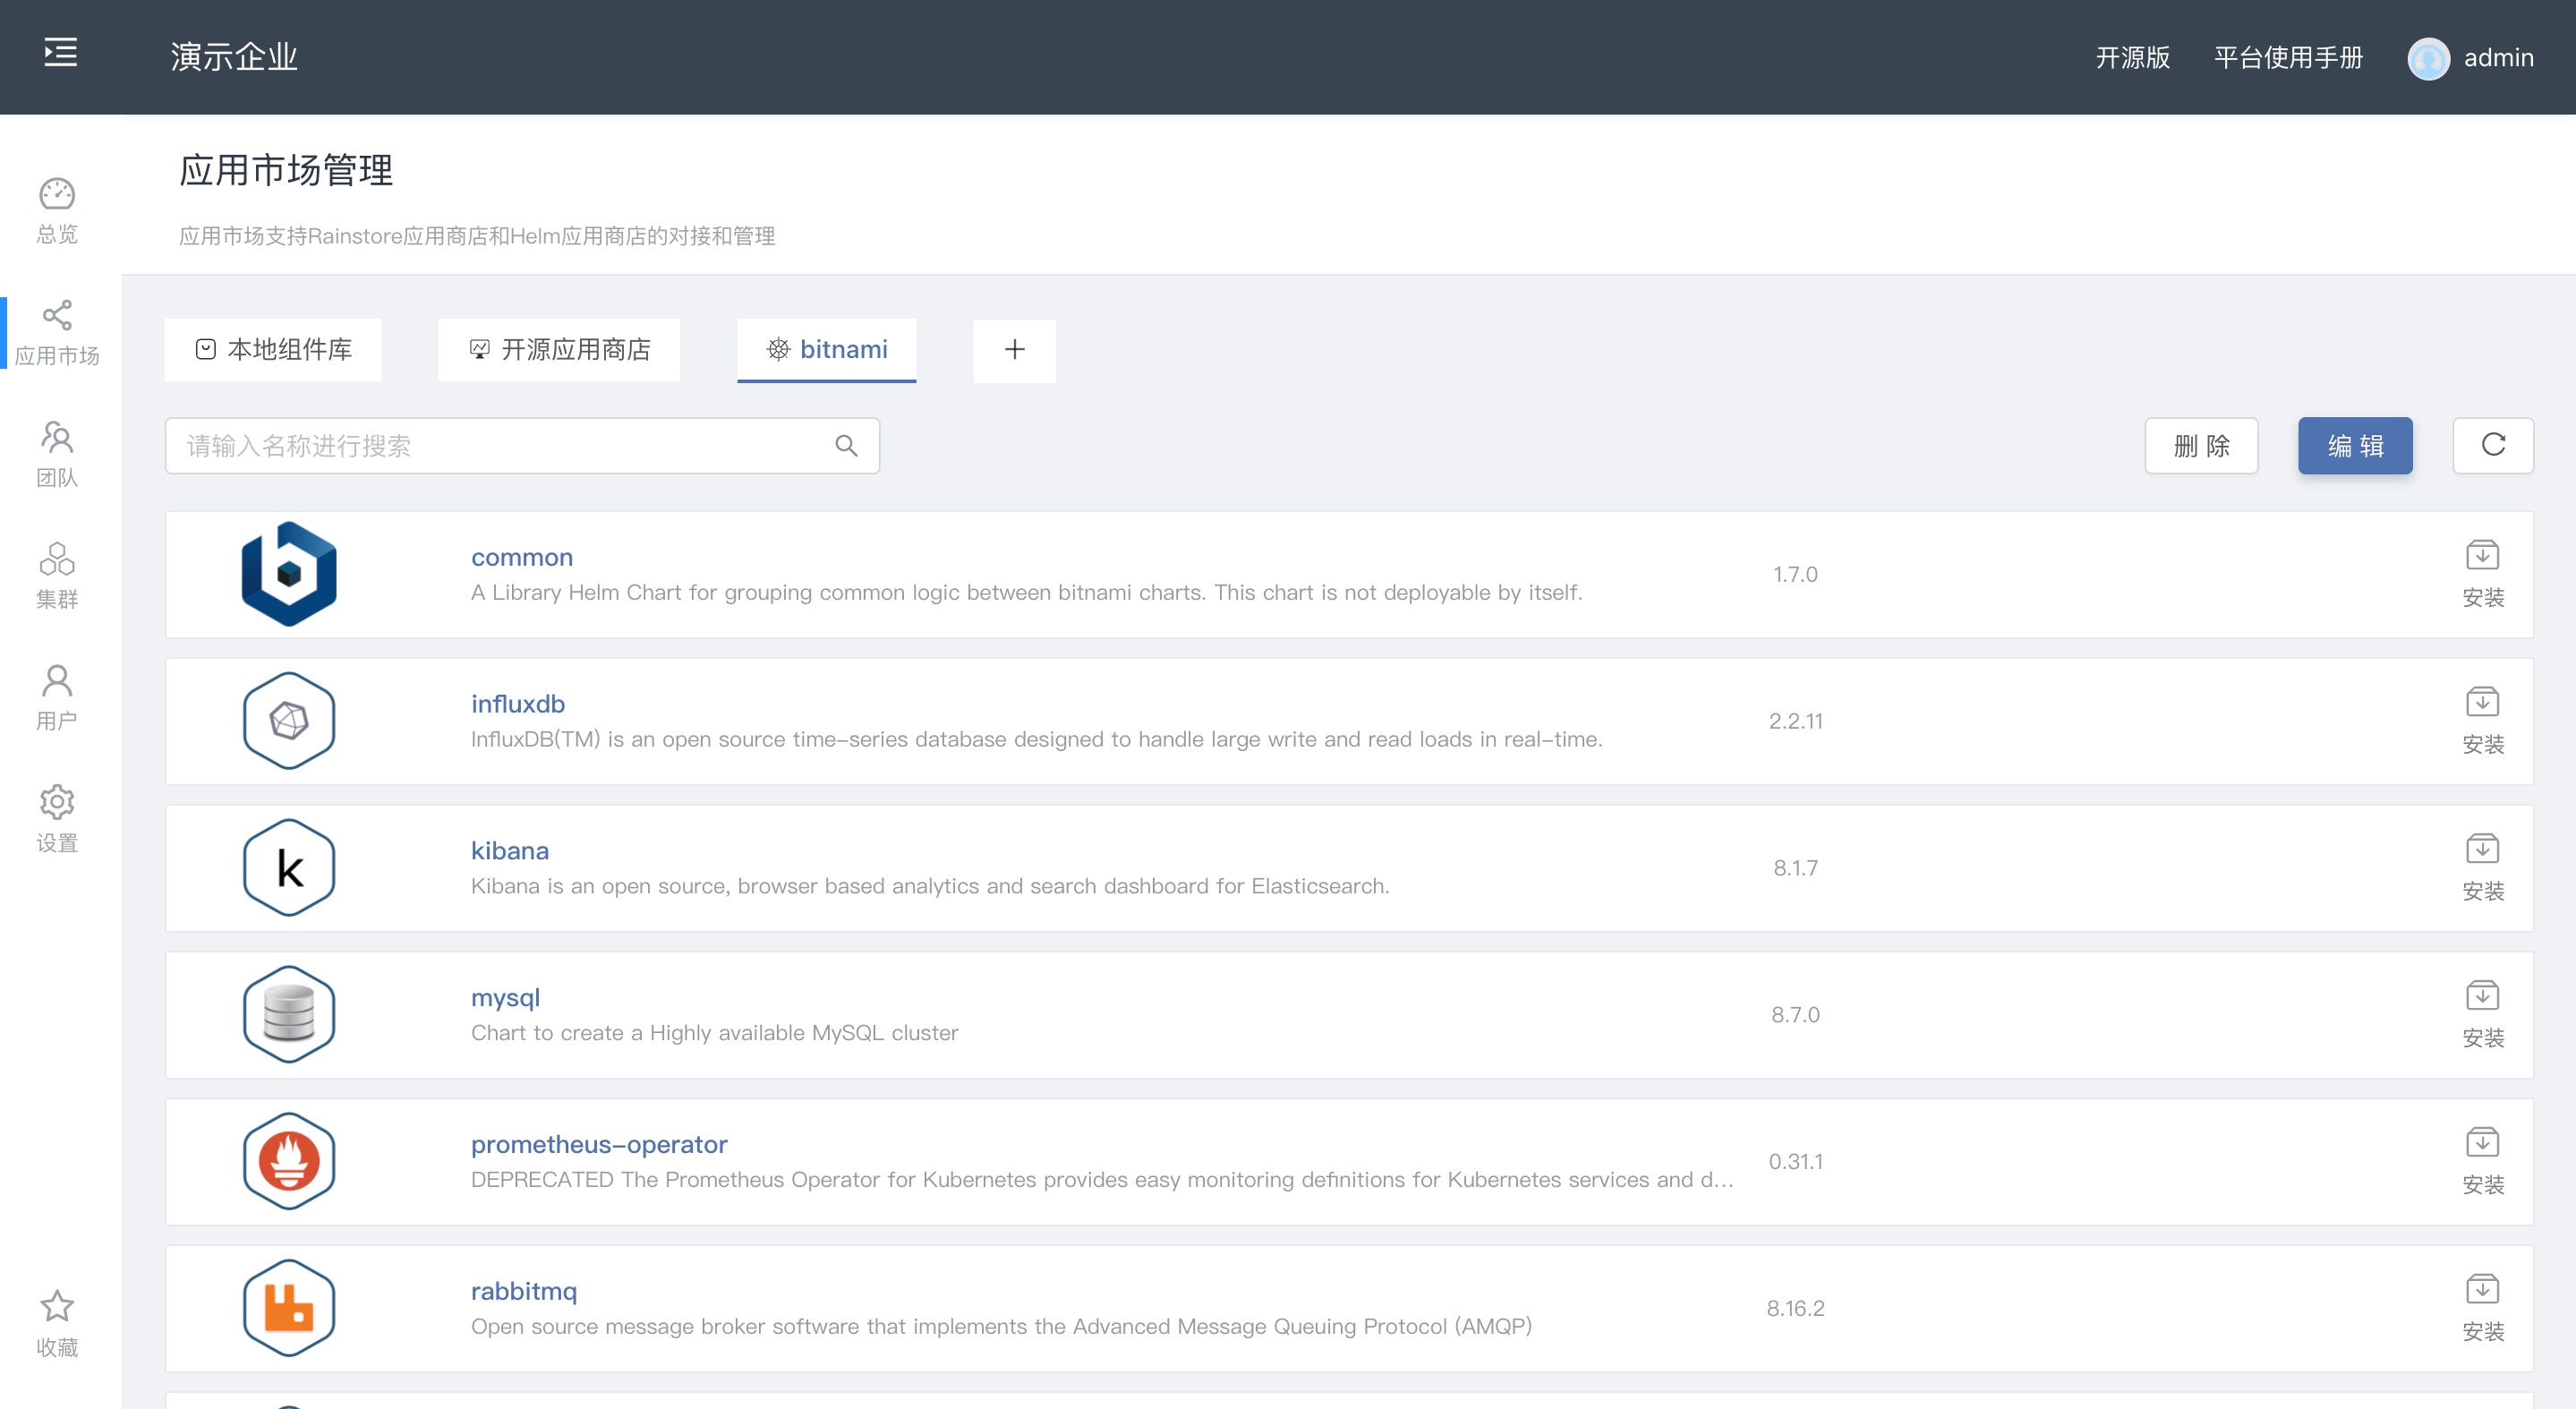Collapse the sidebar with the hamburger icon

point(60,53)
